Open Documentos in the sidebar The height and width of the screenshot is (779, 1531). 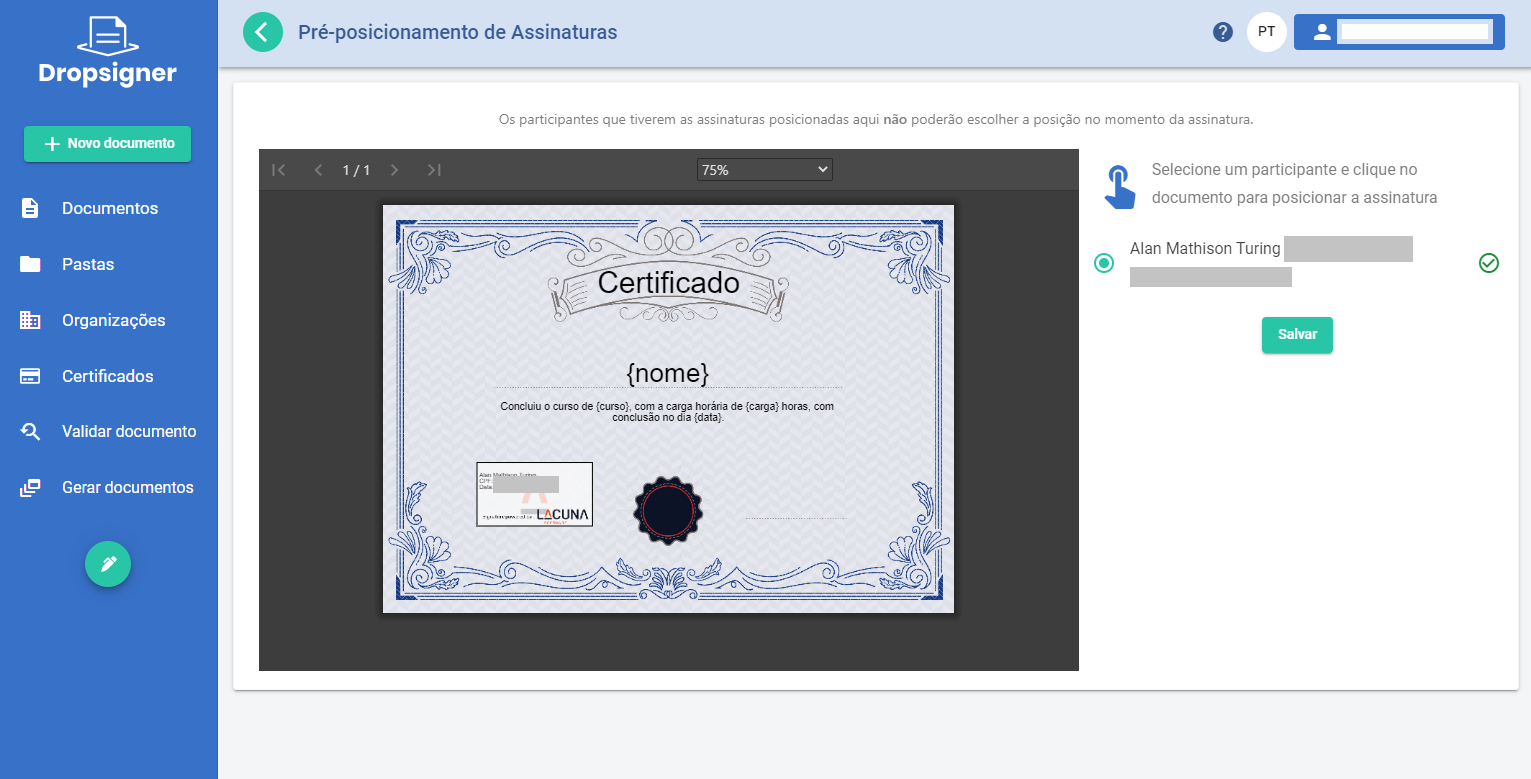(108, 208)
